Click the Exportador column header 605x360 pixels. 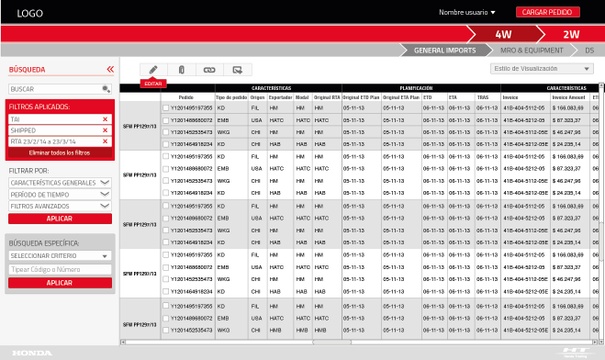[281, 97]
